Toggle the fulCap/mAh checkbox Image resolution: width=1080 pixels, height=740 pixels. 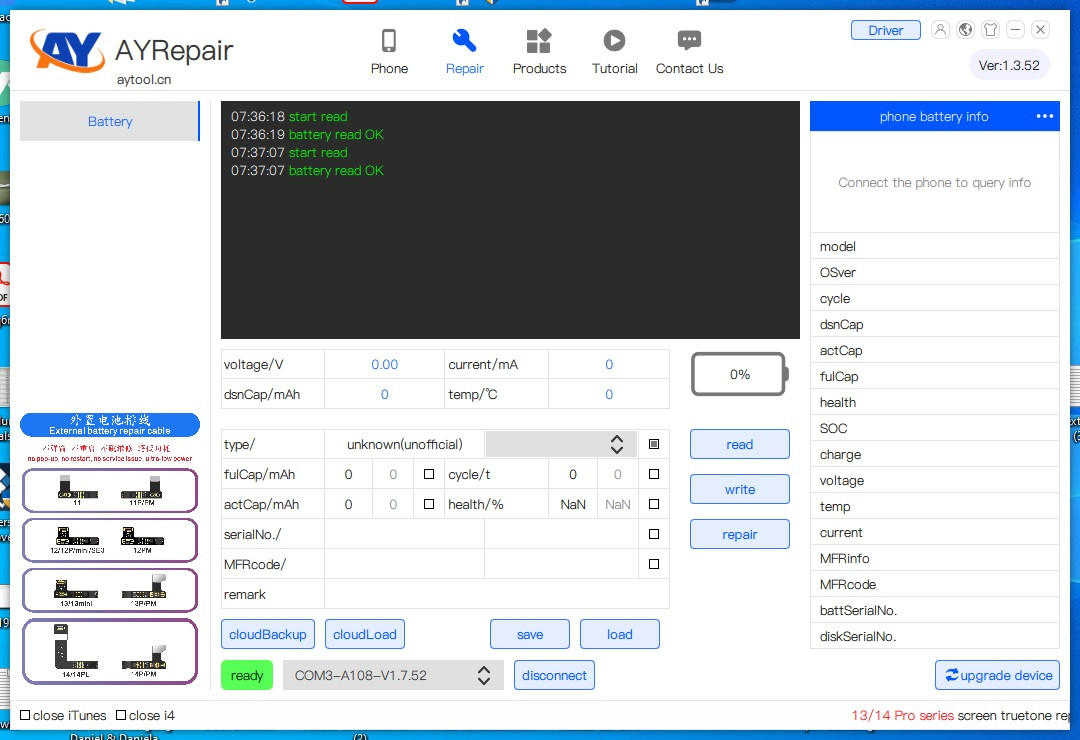click(x=428, y=474)
